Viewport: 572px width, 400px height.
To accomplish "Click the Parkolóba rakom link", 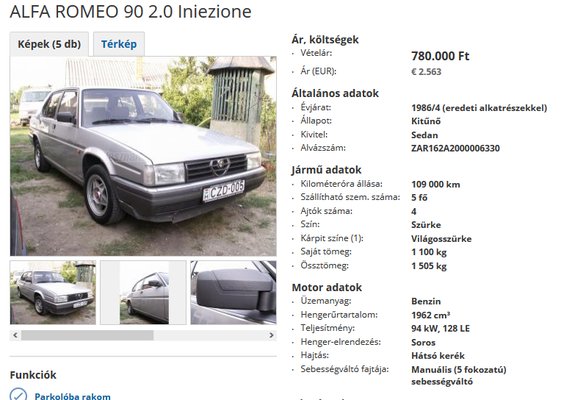I will (x=73, y=396).
